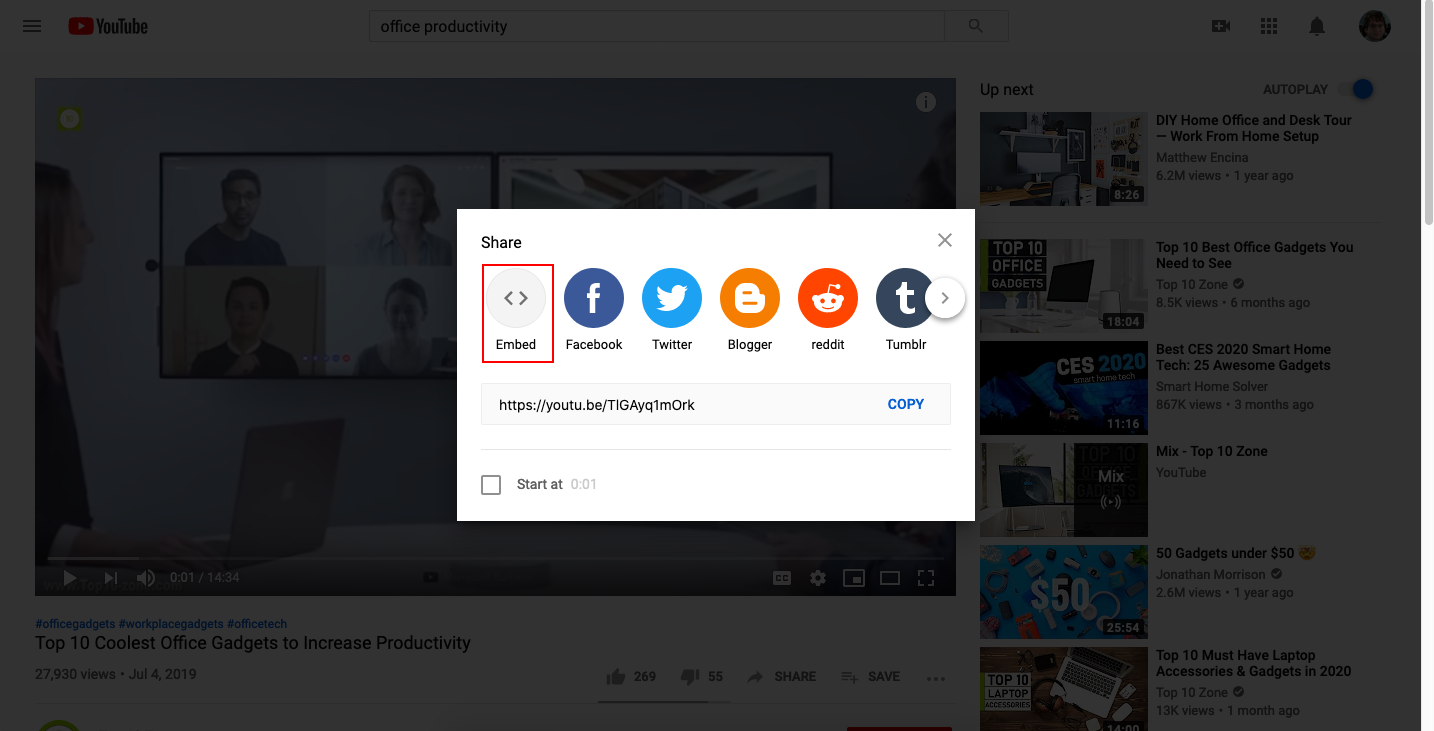Open the Jonathan Morrison channel name
1434x731 pixels.
(1211, 575)
